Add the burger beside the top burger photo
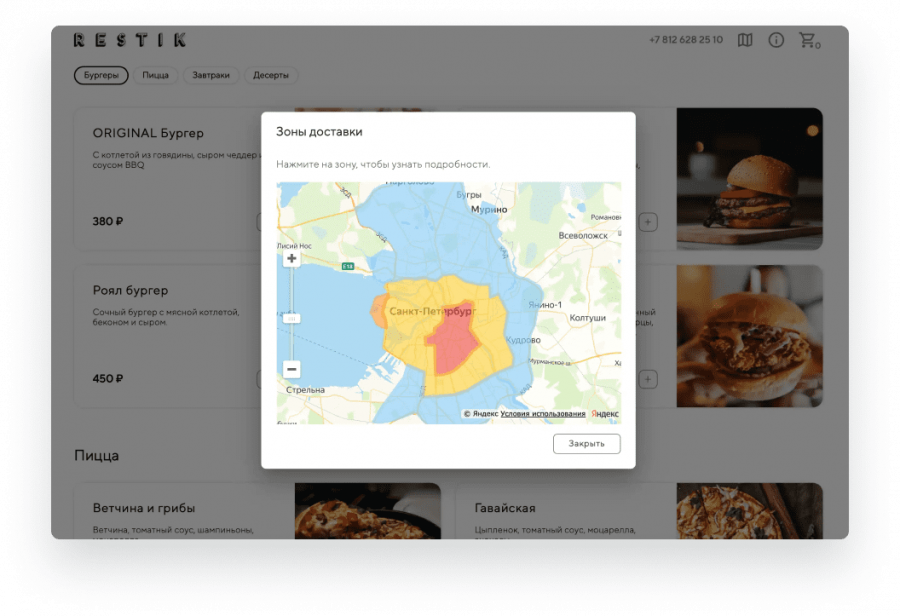The height and width of the screenshot is (616, 900). tap(648, 222)
